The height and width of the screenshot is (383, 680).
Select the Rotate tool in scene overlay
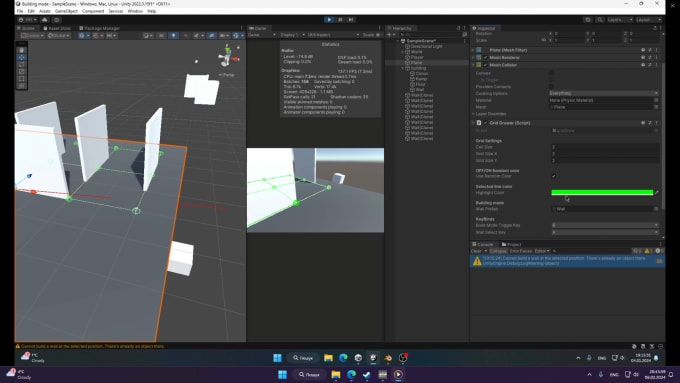coord(21,64)
